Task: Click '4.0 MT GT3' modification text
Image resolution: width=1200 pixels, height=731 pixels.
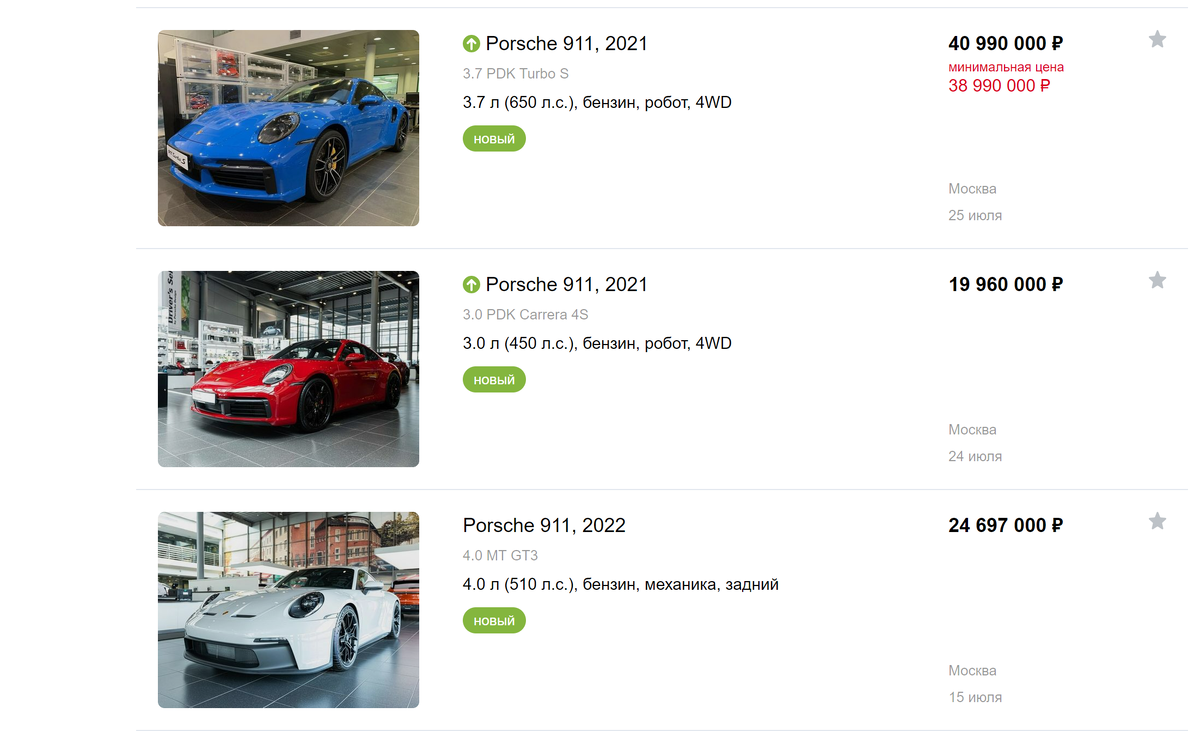Action: pyautogui.click(x=500, y=555)
